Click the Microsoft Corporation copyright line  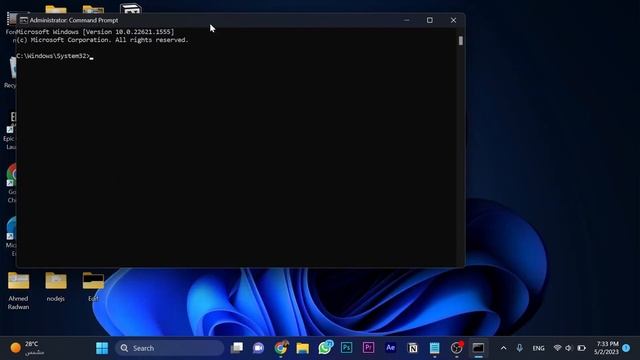click(102, 40)
